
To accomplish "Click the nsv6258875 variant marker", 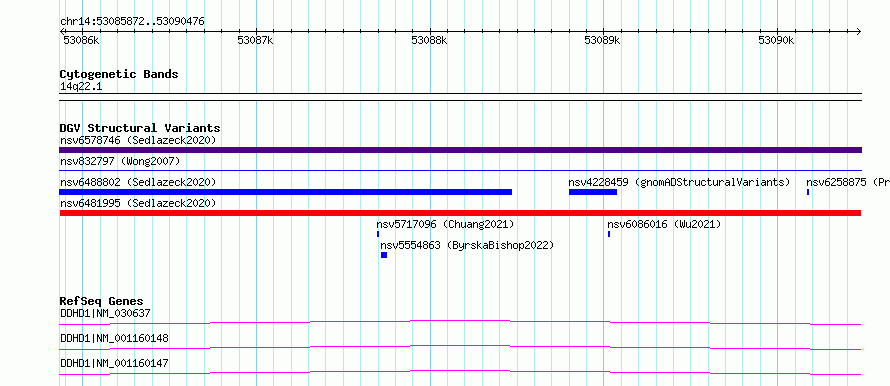I will click(x=808, y=192).
